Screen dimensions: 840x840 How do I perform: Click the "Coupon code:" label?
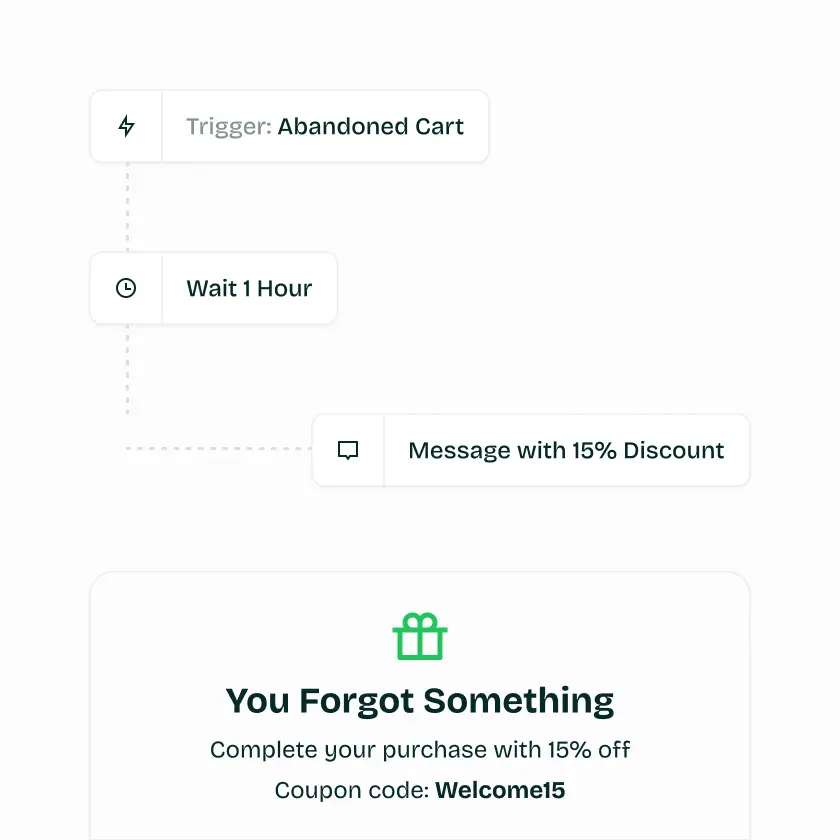tap(352, 791)
